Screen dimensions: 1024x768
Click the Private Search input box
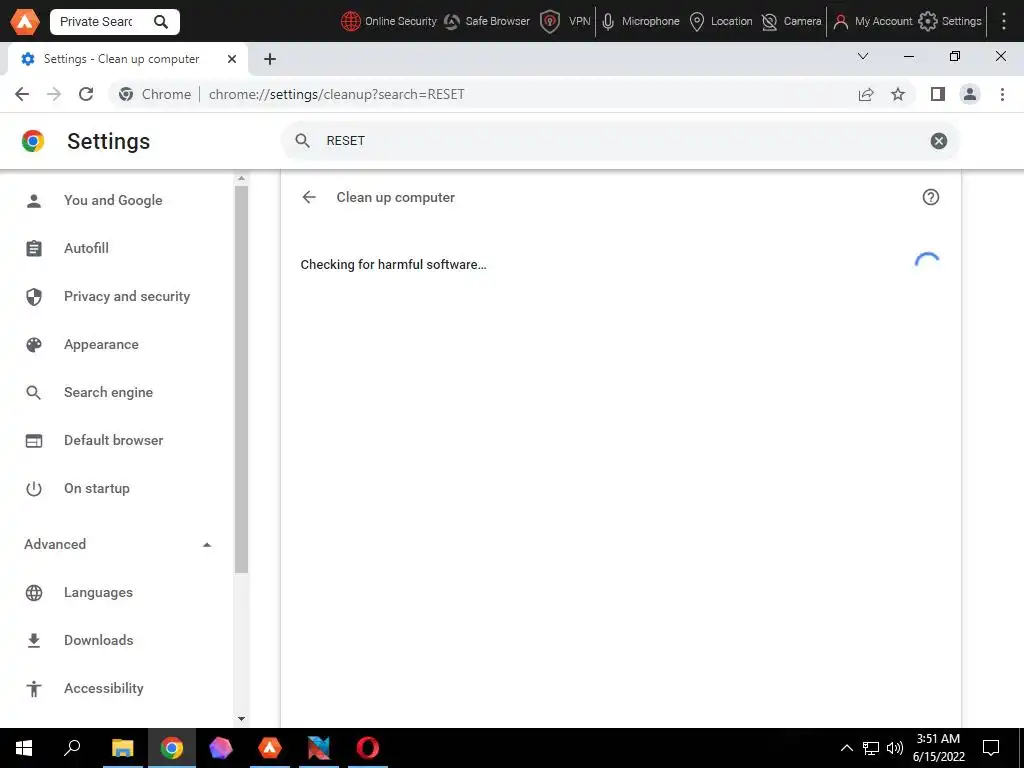(x=98, y=22)
